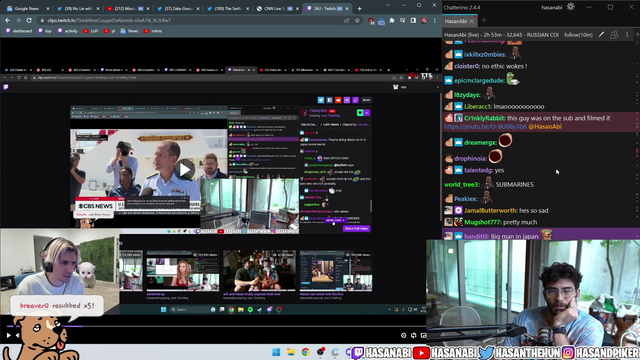
Task: Reload the Twitch clip page
Action: 29,20
